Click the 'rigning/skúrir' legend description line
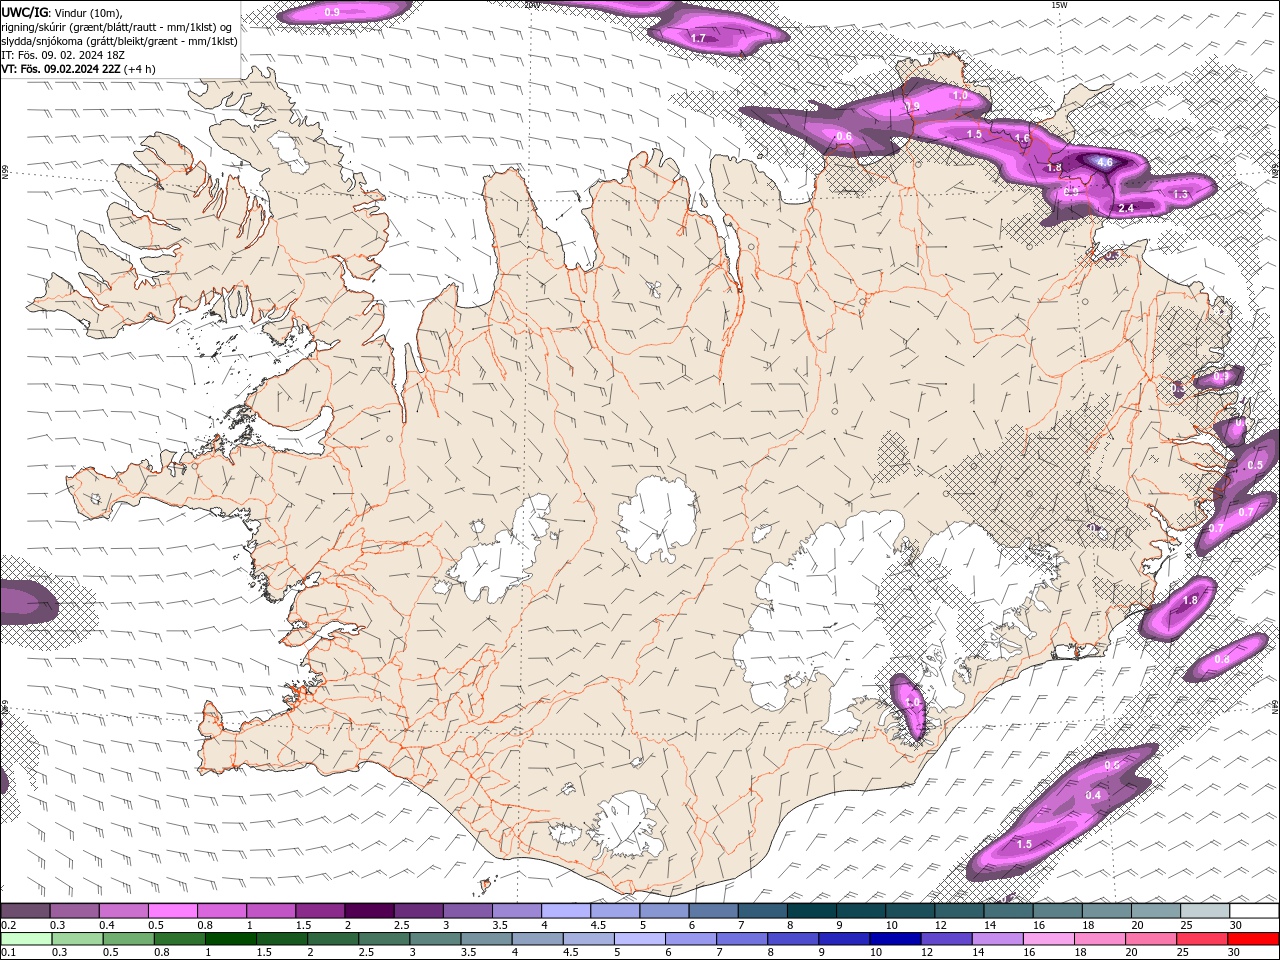 click(x=119, y=27)
